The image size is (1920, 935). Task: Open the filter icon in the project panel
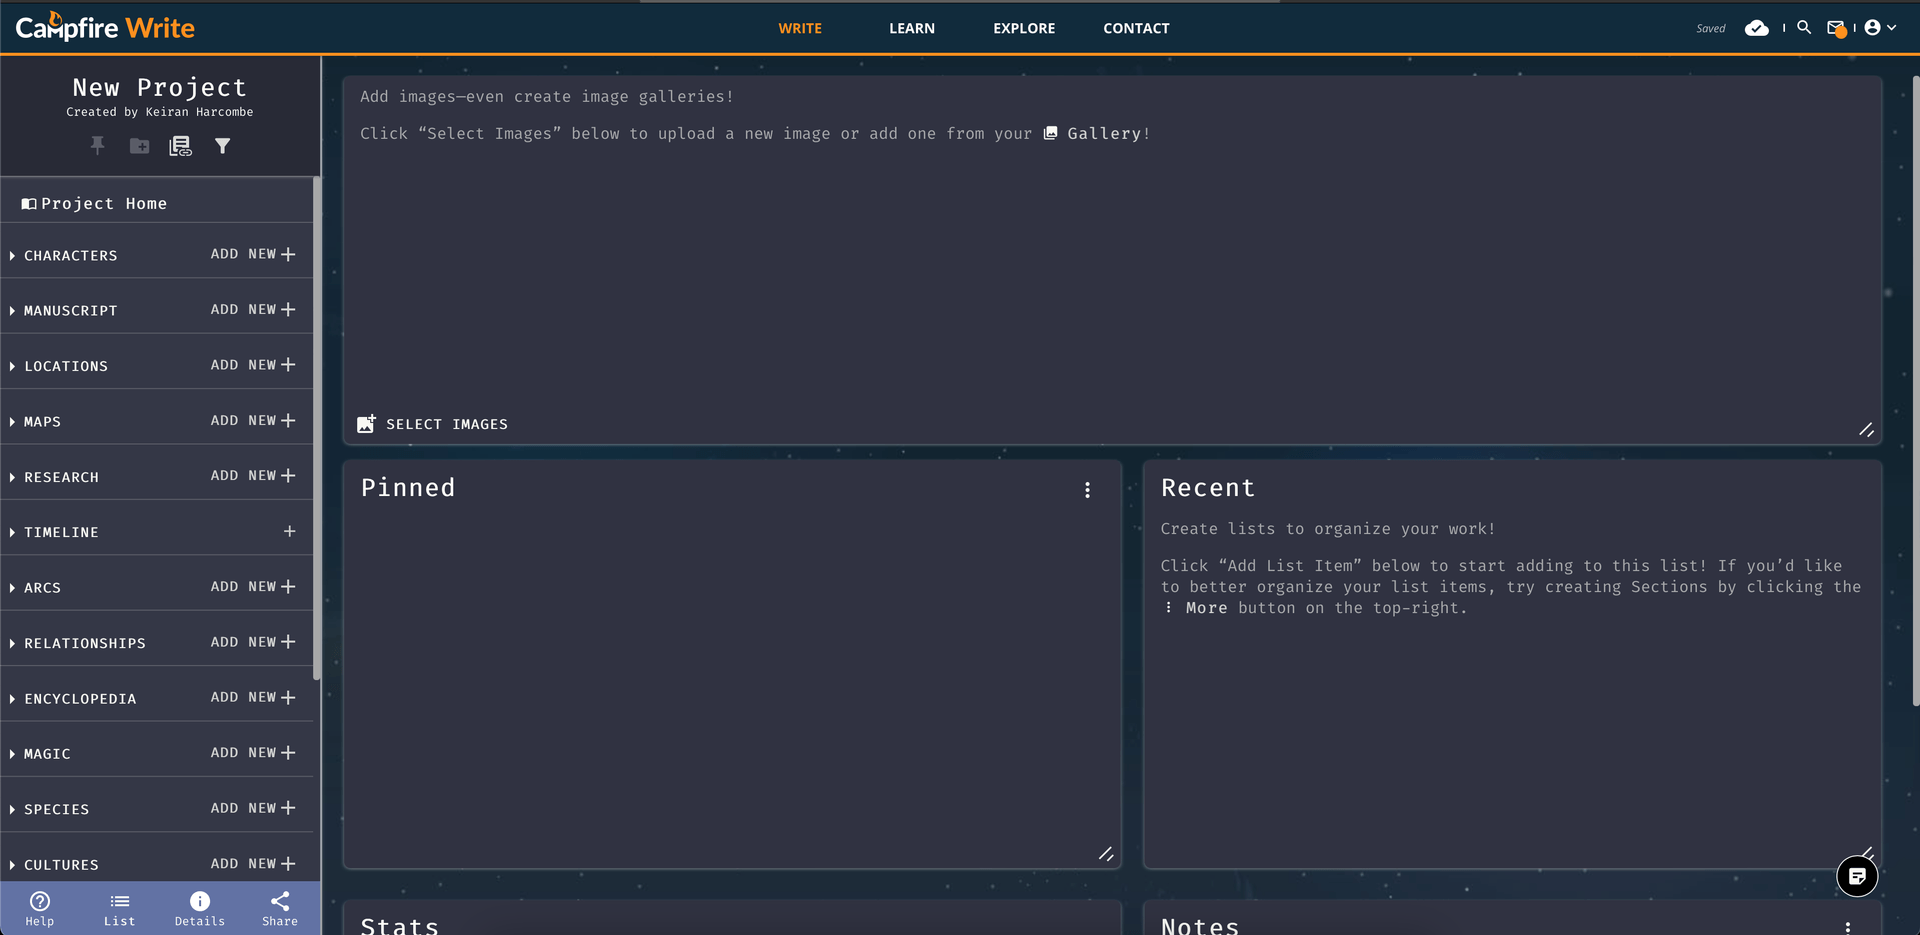[222, 146]
